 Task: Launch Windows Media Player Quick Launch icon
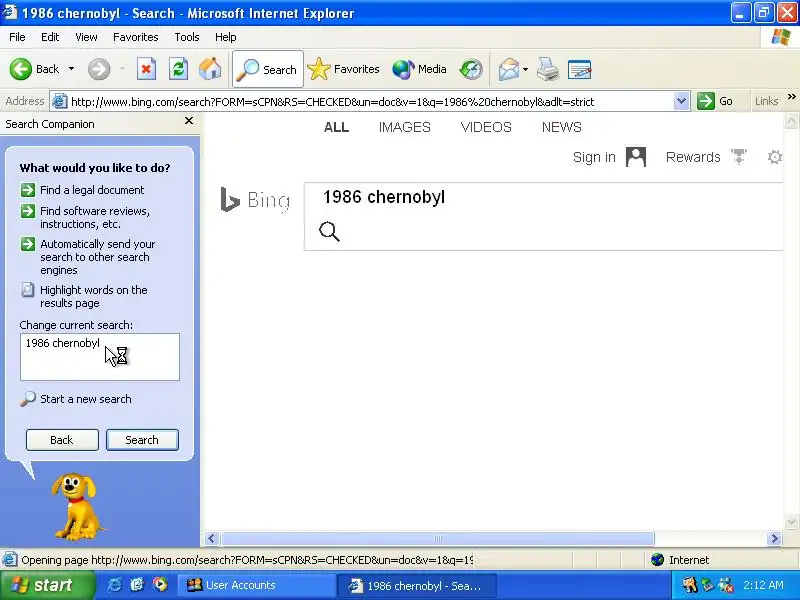pos(160,585)
